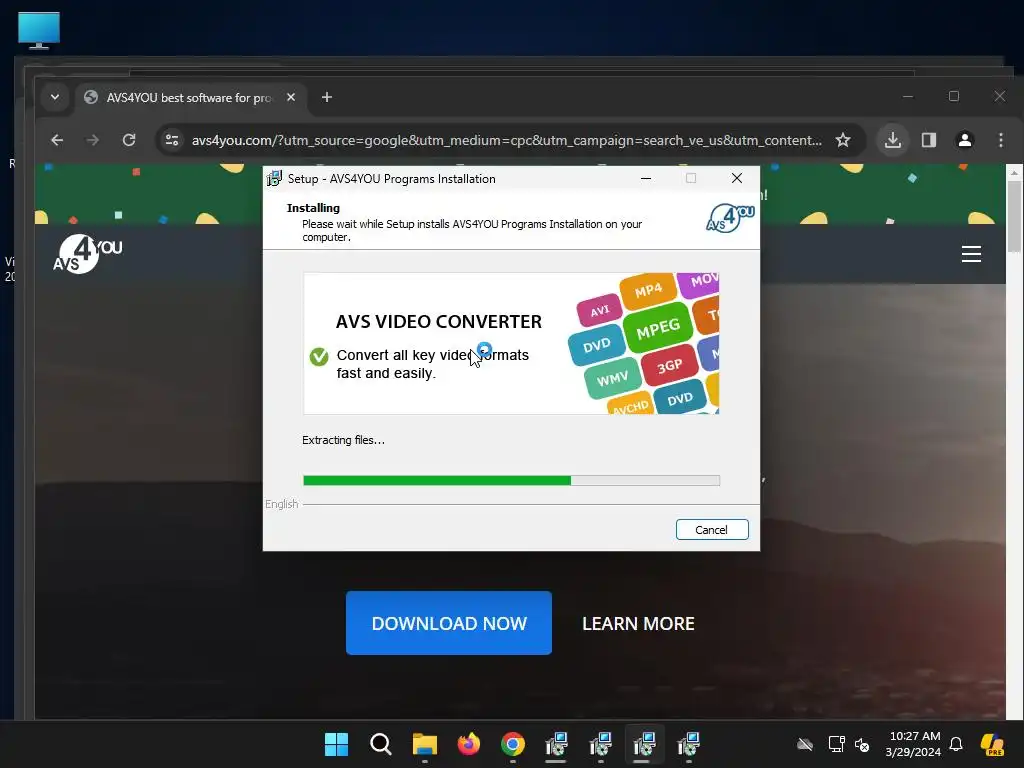Launch Firefox from the taskbar
This screenshot has height=768, width=1024.
(x=468, y=744)
